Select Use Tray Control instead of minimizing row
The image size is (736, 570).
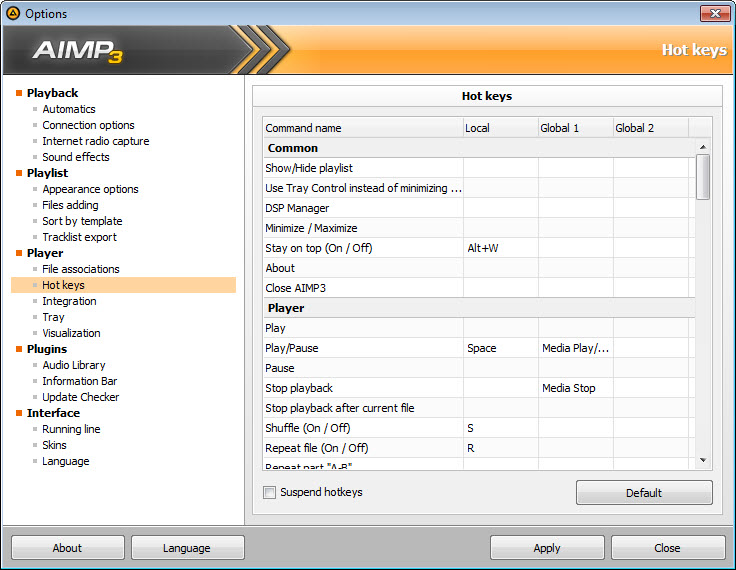coord(479,188)
